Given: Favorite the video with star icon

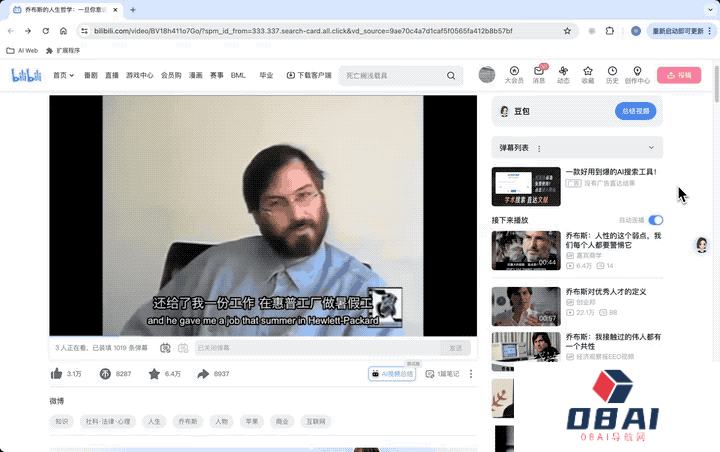Looking at the screenshot, I should click(x=154, y=374).
